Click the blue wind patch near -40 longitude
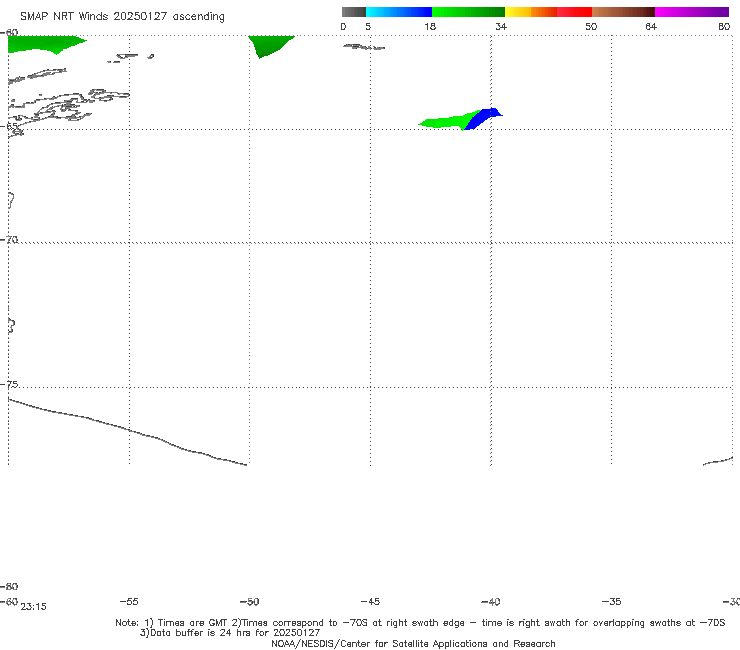 tap(482, 118)
